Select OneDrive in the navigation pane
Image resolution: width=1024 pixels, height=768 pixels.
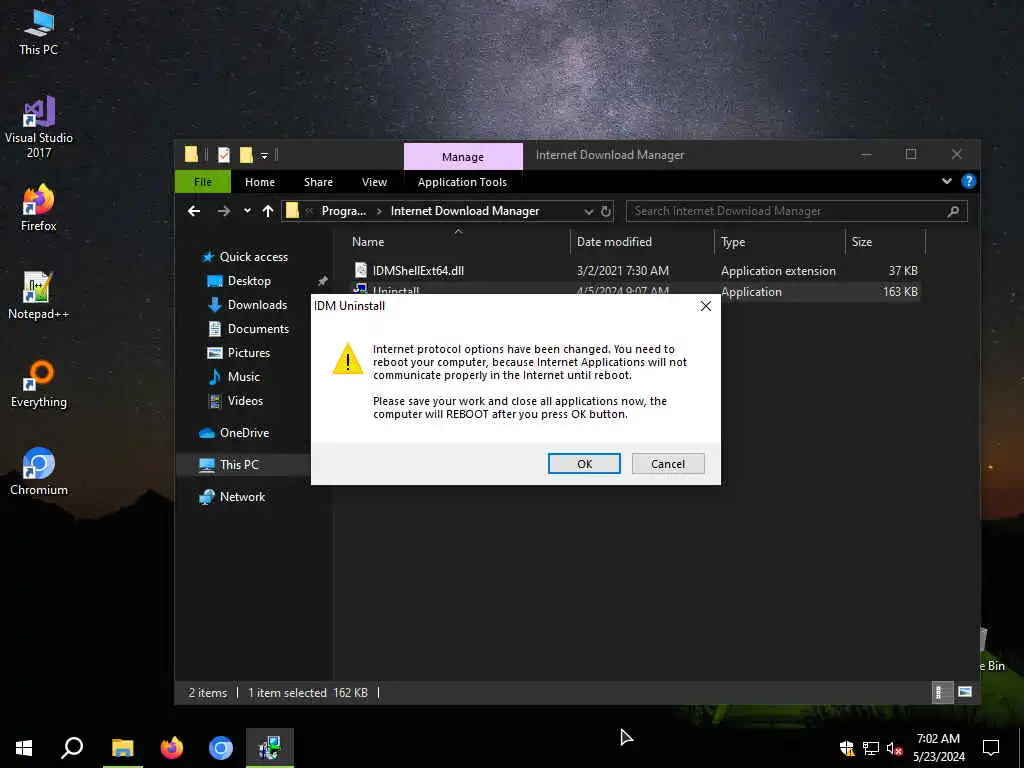(244, 433)
